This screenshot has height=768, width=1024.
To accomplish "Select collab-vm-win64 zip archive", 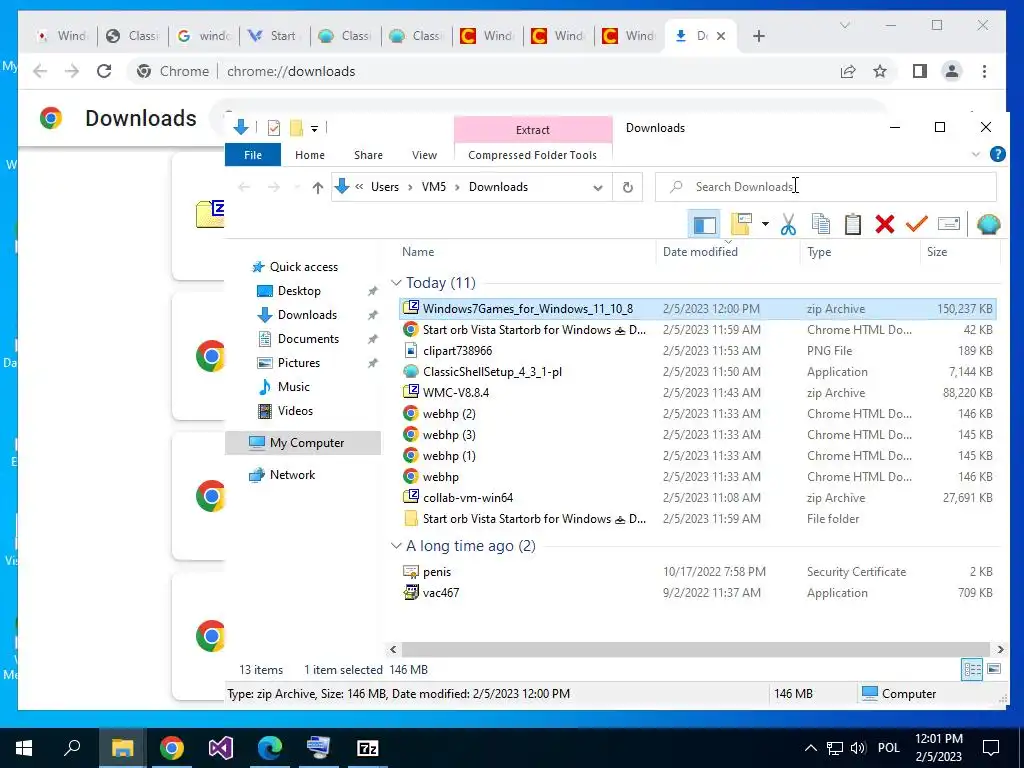I will click(x=468, y=498).
